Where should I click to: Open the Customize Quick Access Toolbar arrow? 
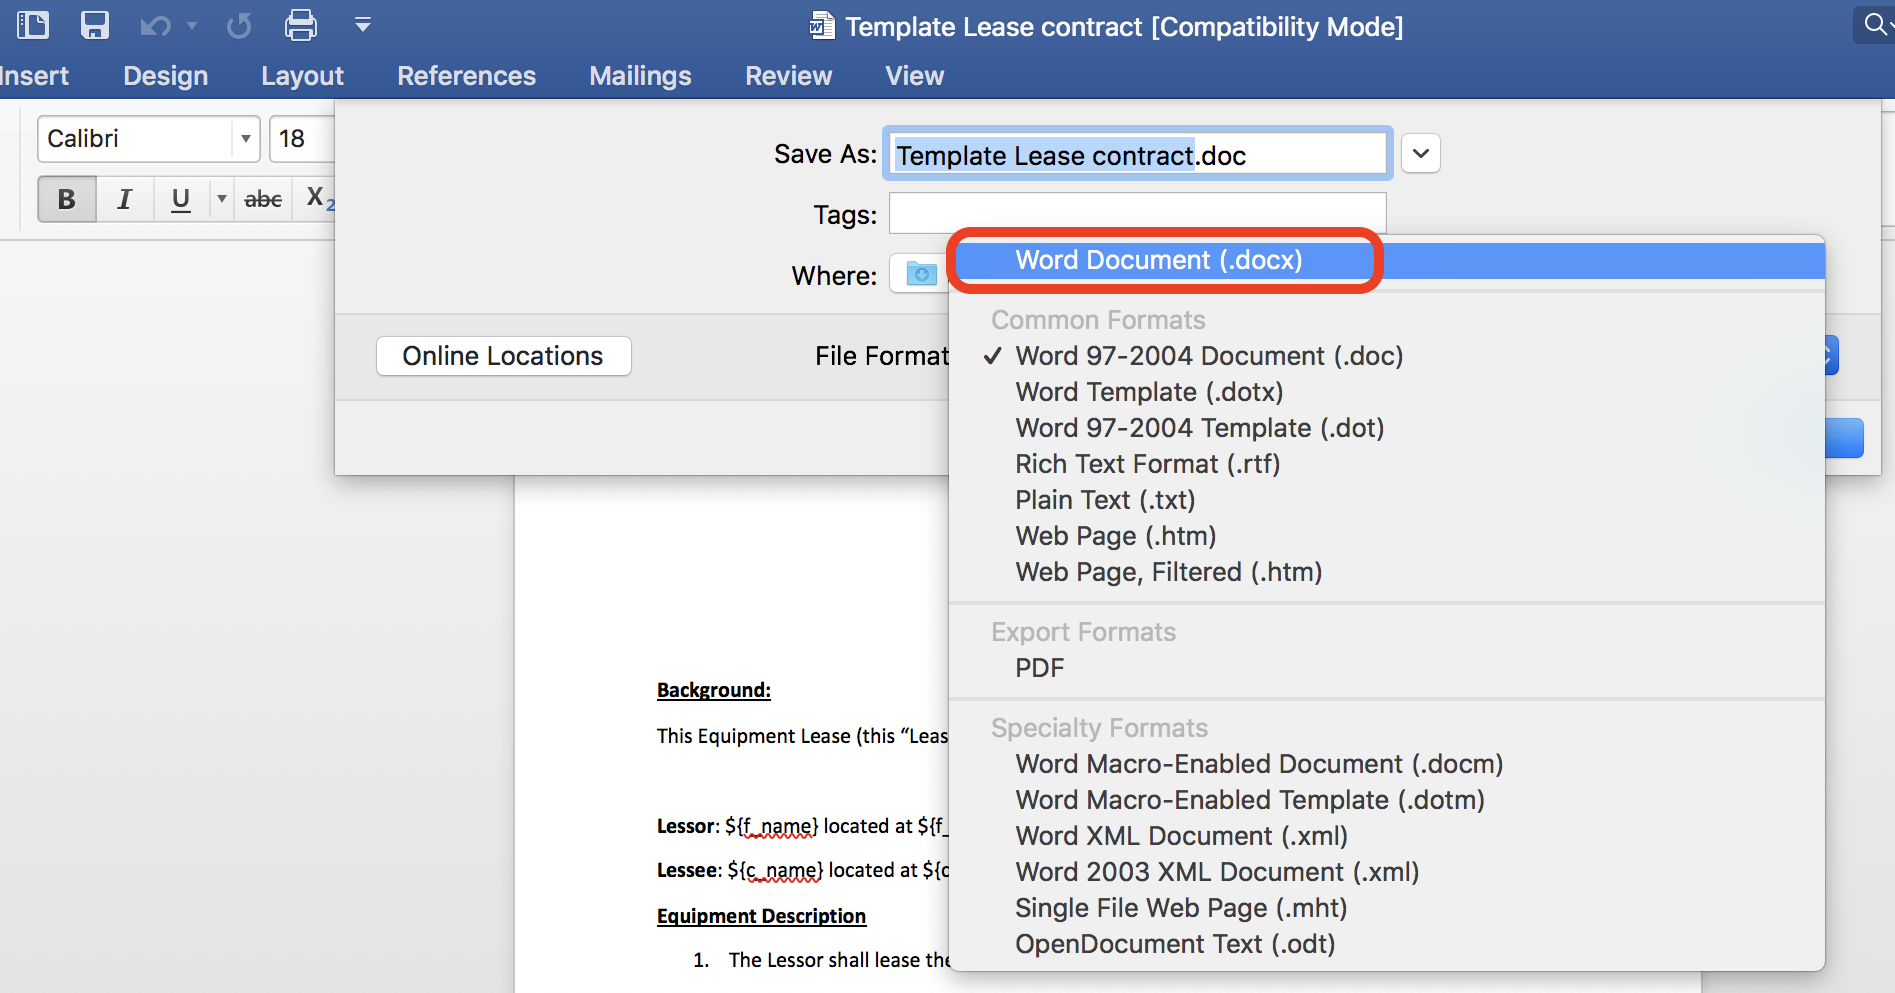pyautogui.click(x=363, y=25)
